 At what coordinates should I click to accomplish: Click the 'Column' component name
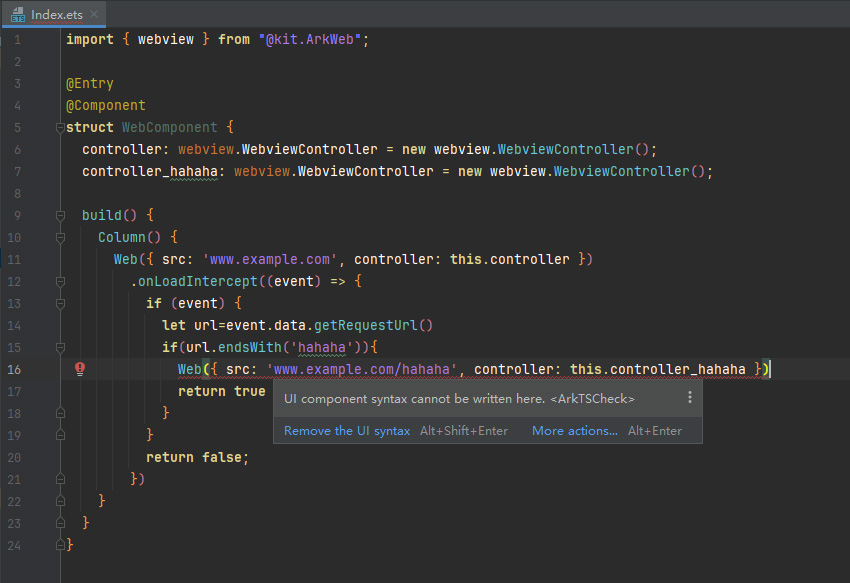pos(122,238)
